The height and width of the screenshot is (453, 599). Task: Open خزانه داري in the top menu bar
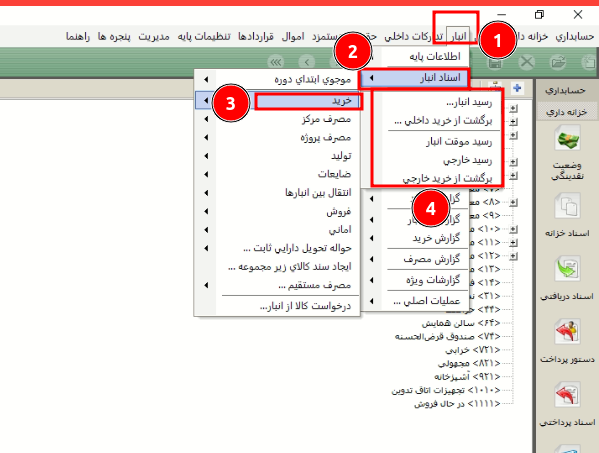pos(532,36)
